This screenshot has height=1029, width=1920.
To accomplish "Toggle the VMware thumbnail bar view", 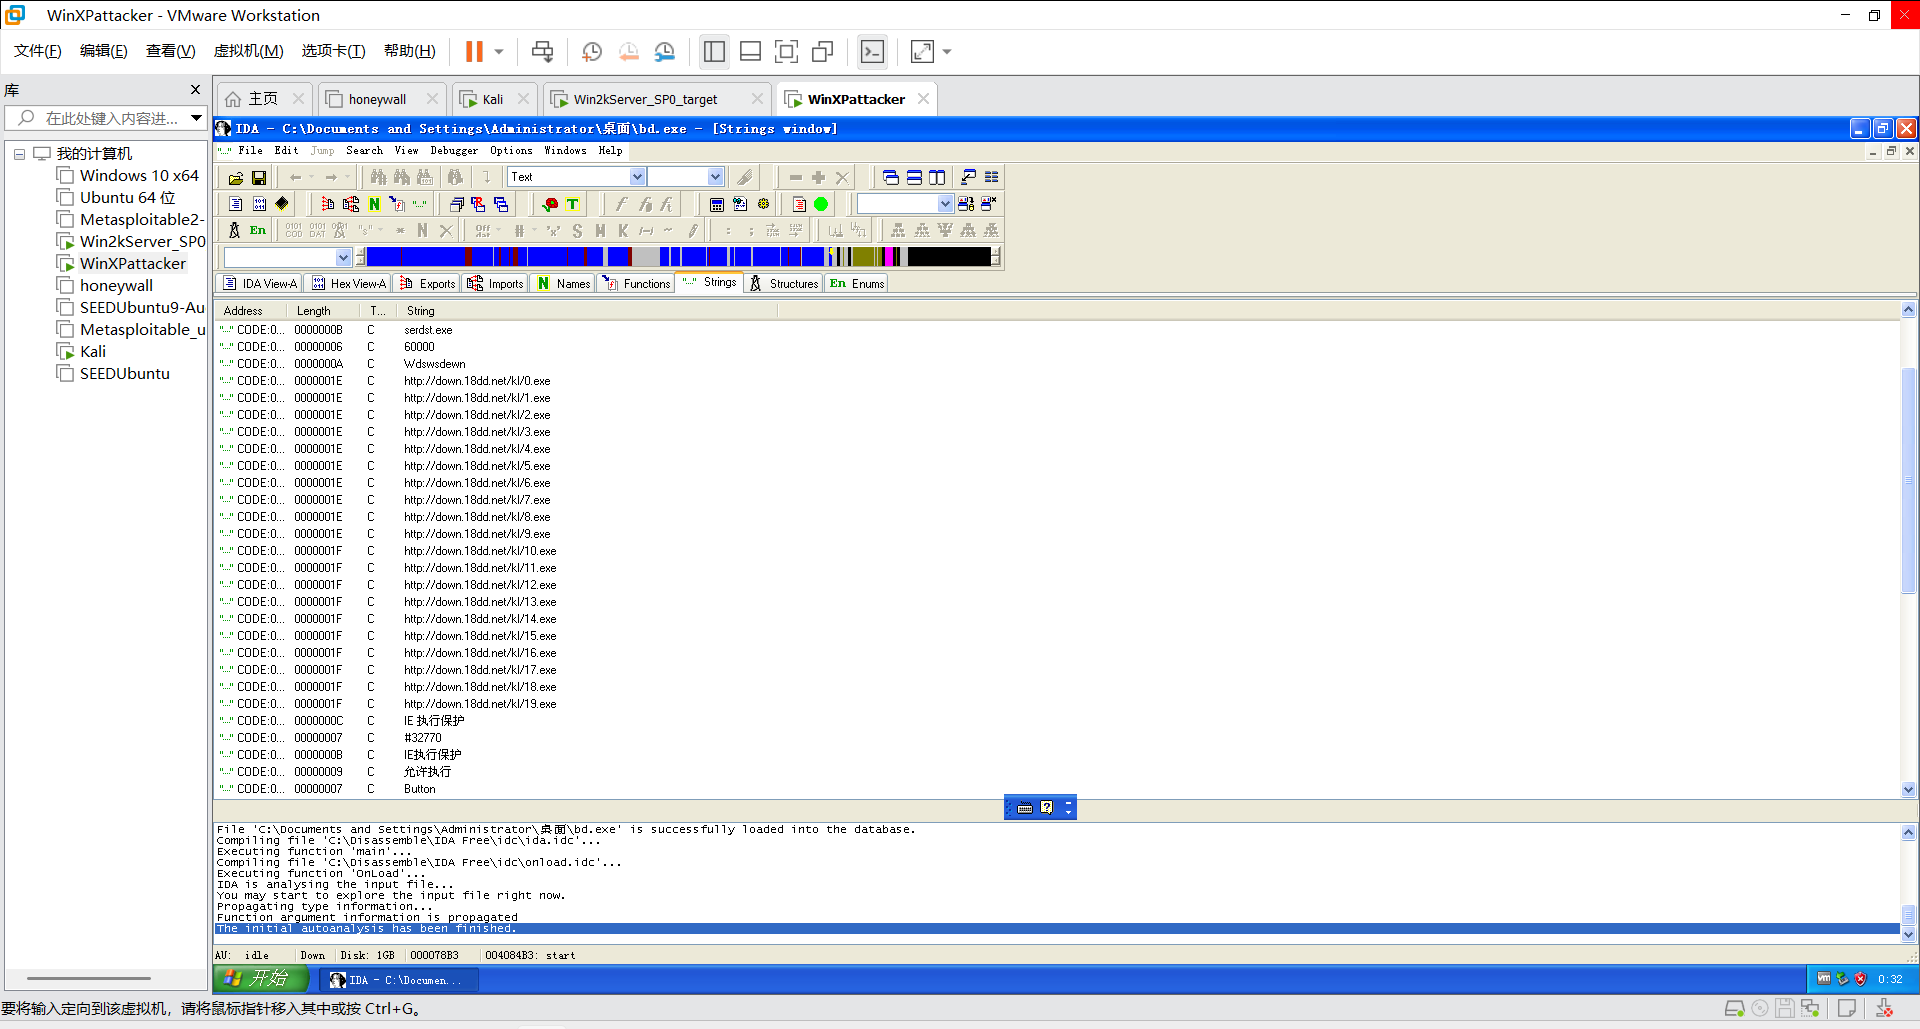I will [751, 51].
